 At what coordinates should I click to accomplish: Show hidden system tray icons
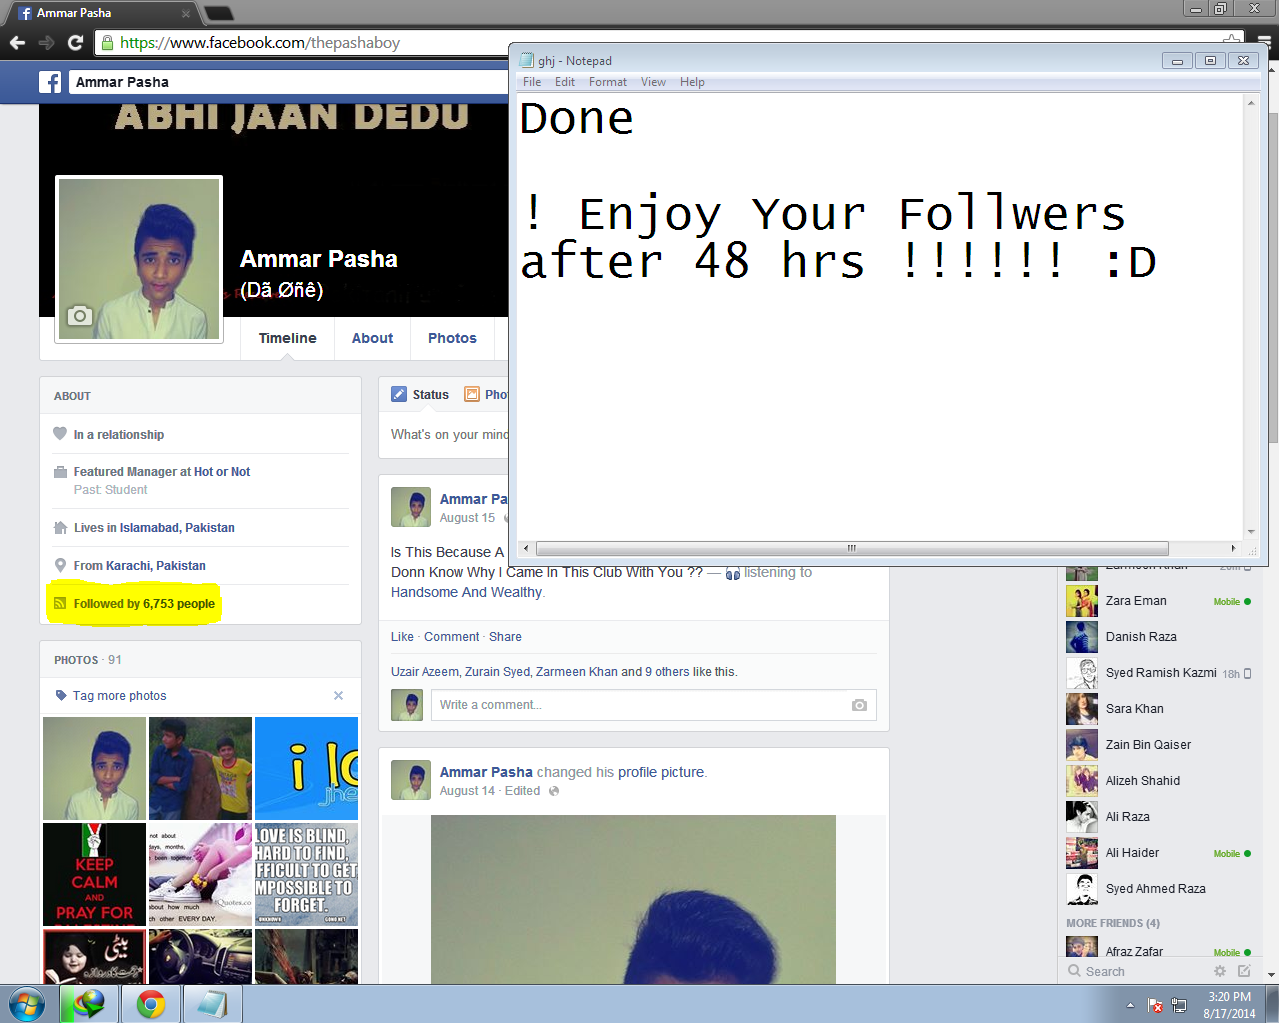(x=1130, y=1005)
